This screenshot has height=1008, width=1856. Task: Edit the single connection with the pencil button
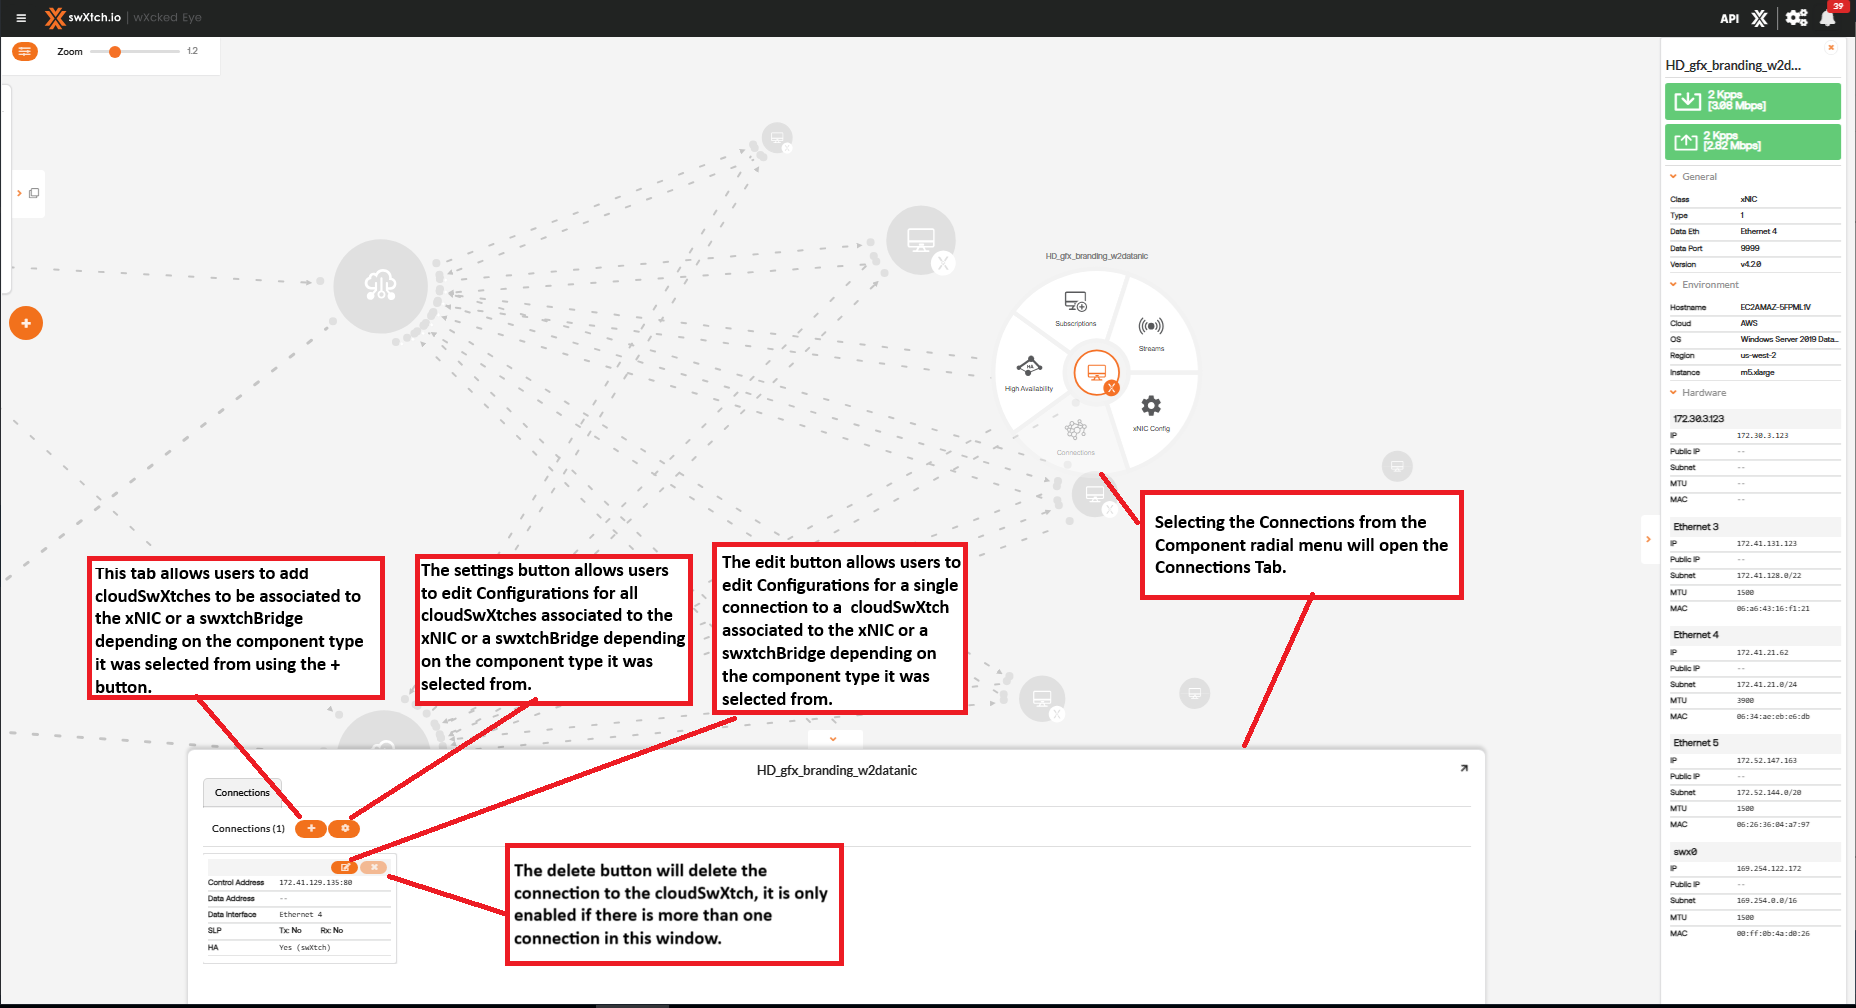tap(344, 867)
